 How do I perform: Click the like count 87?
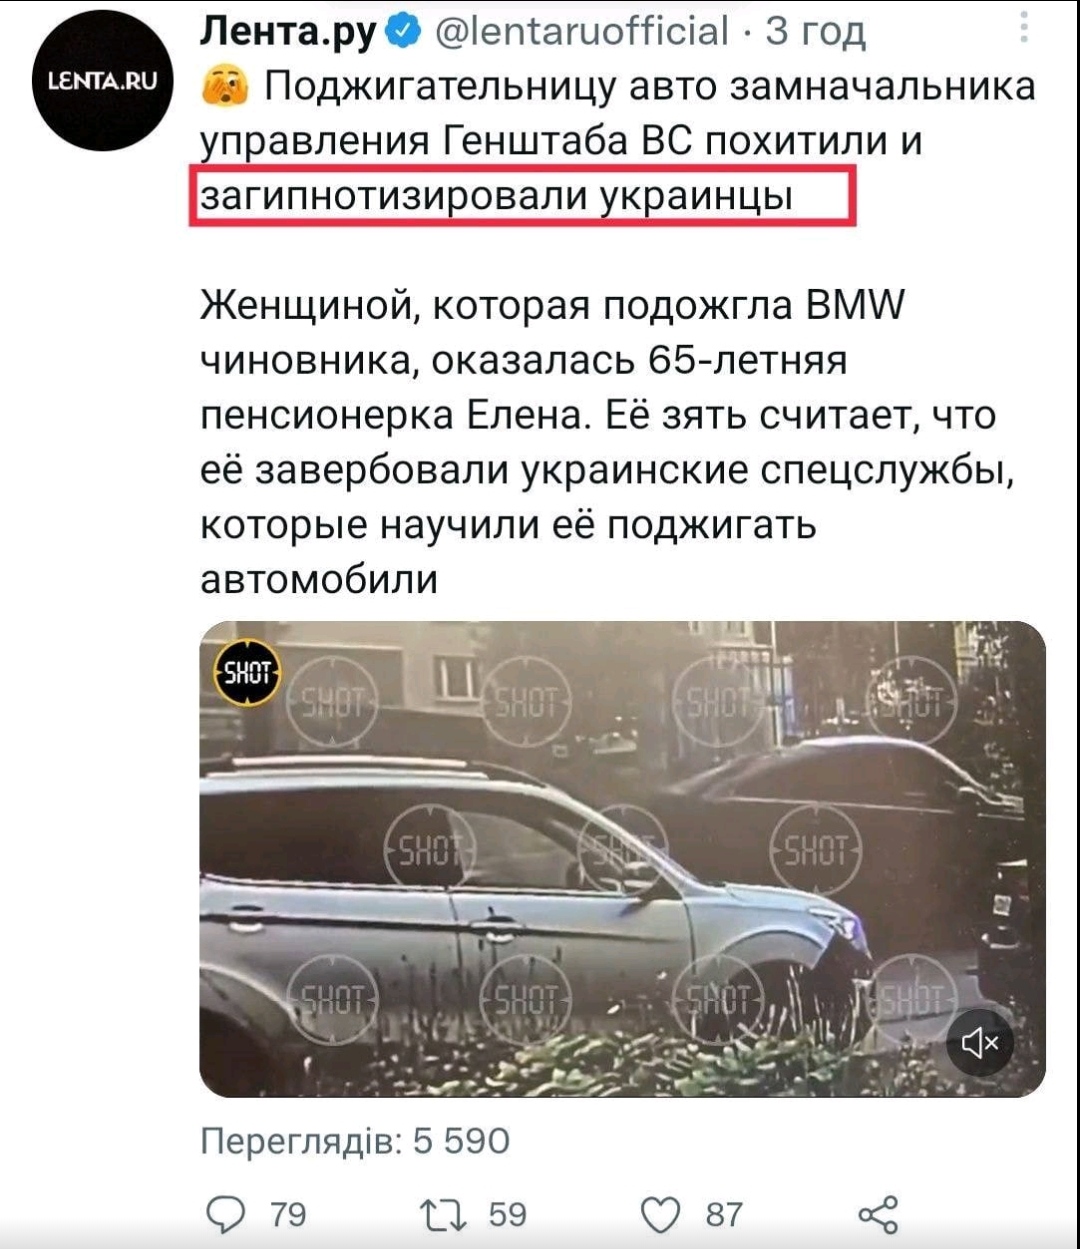click(x=724, y=1214)
